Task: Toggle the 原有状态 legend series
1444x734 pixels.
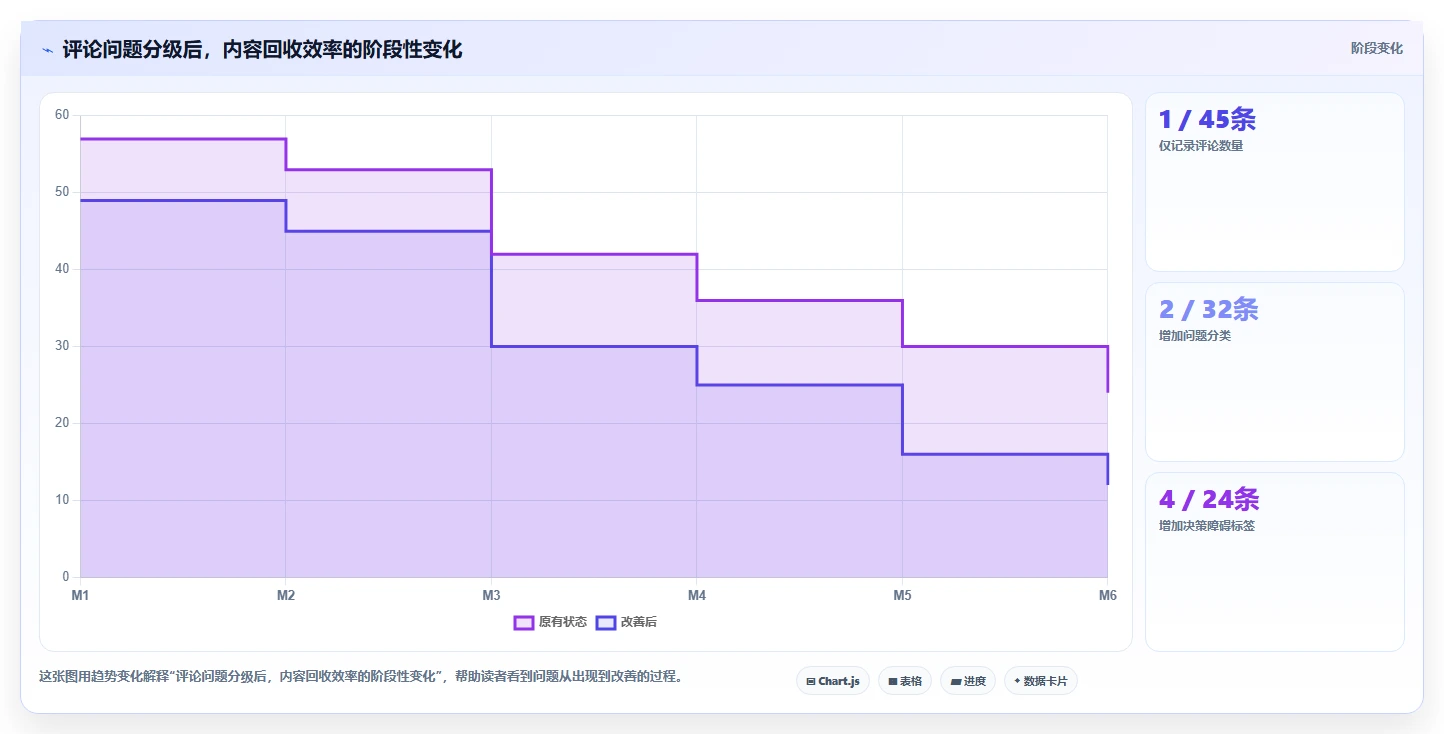Action: point(550,622)
